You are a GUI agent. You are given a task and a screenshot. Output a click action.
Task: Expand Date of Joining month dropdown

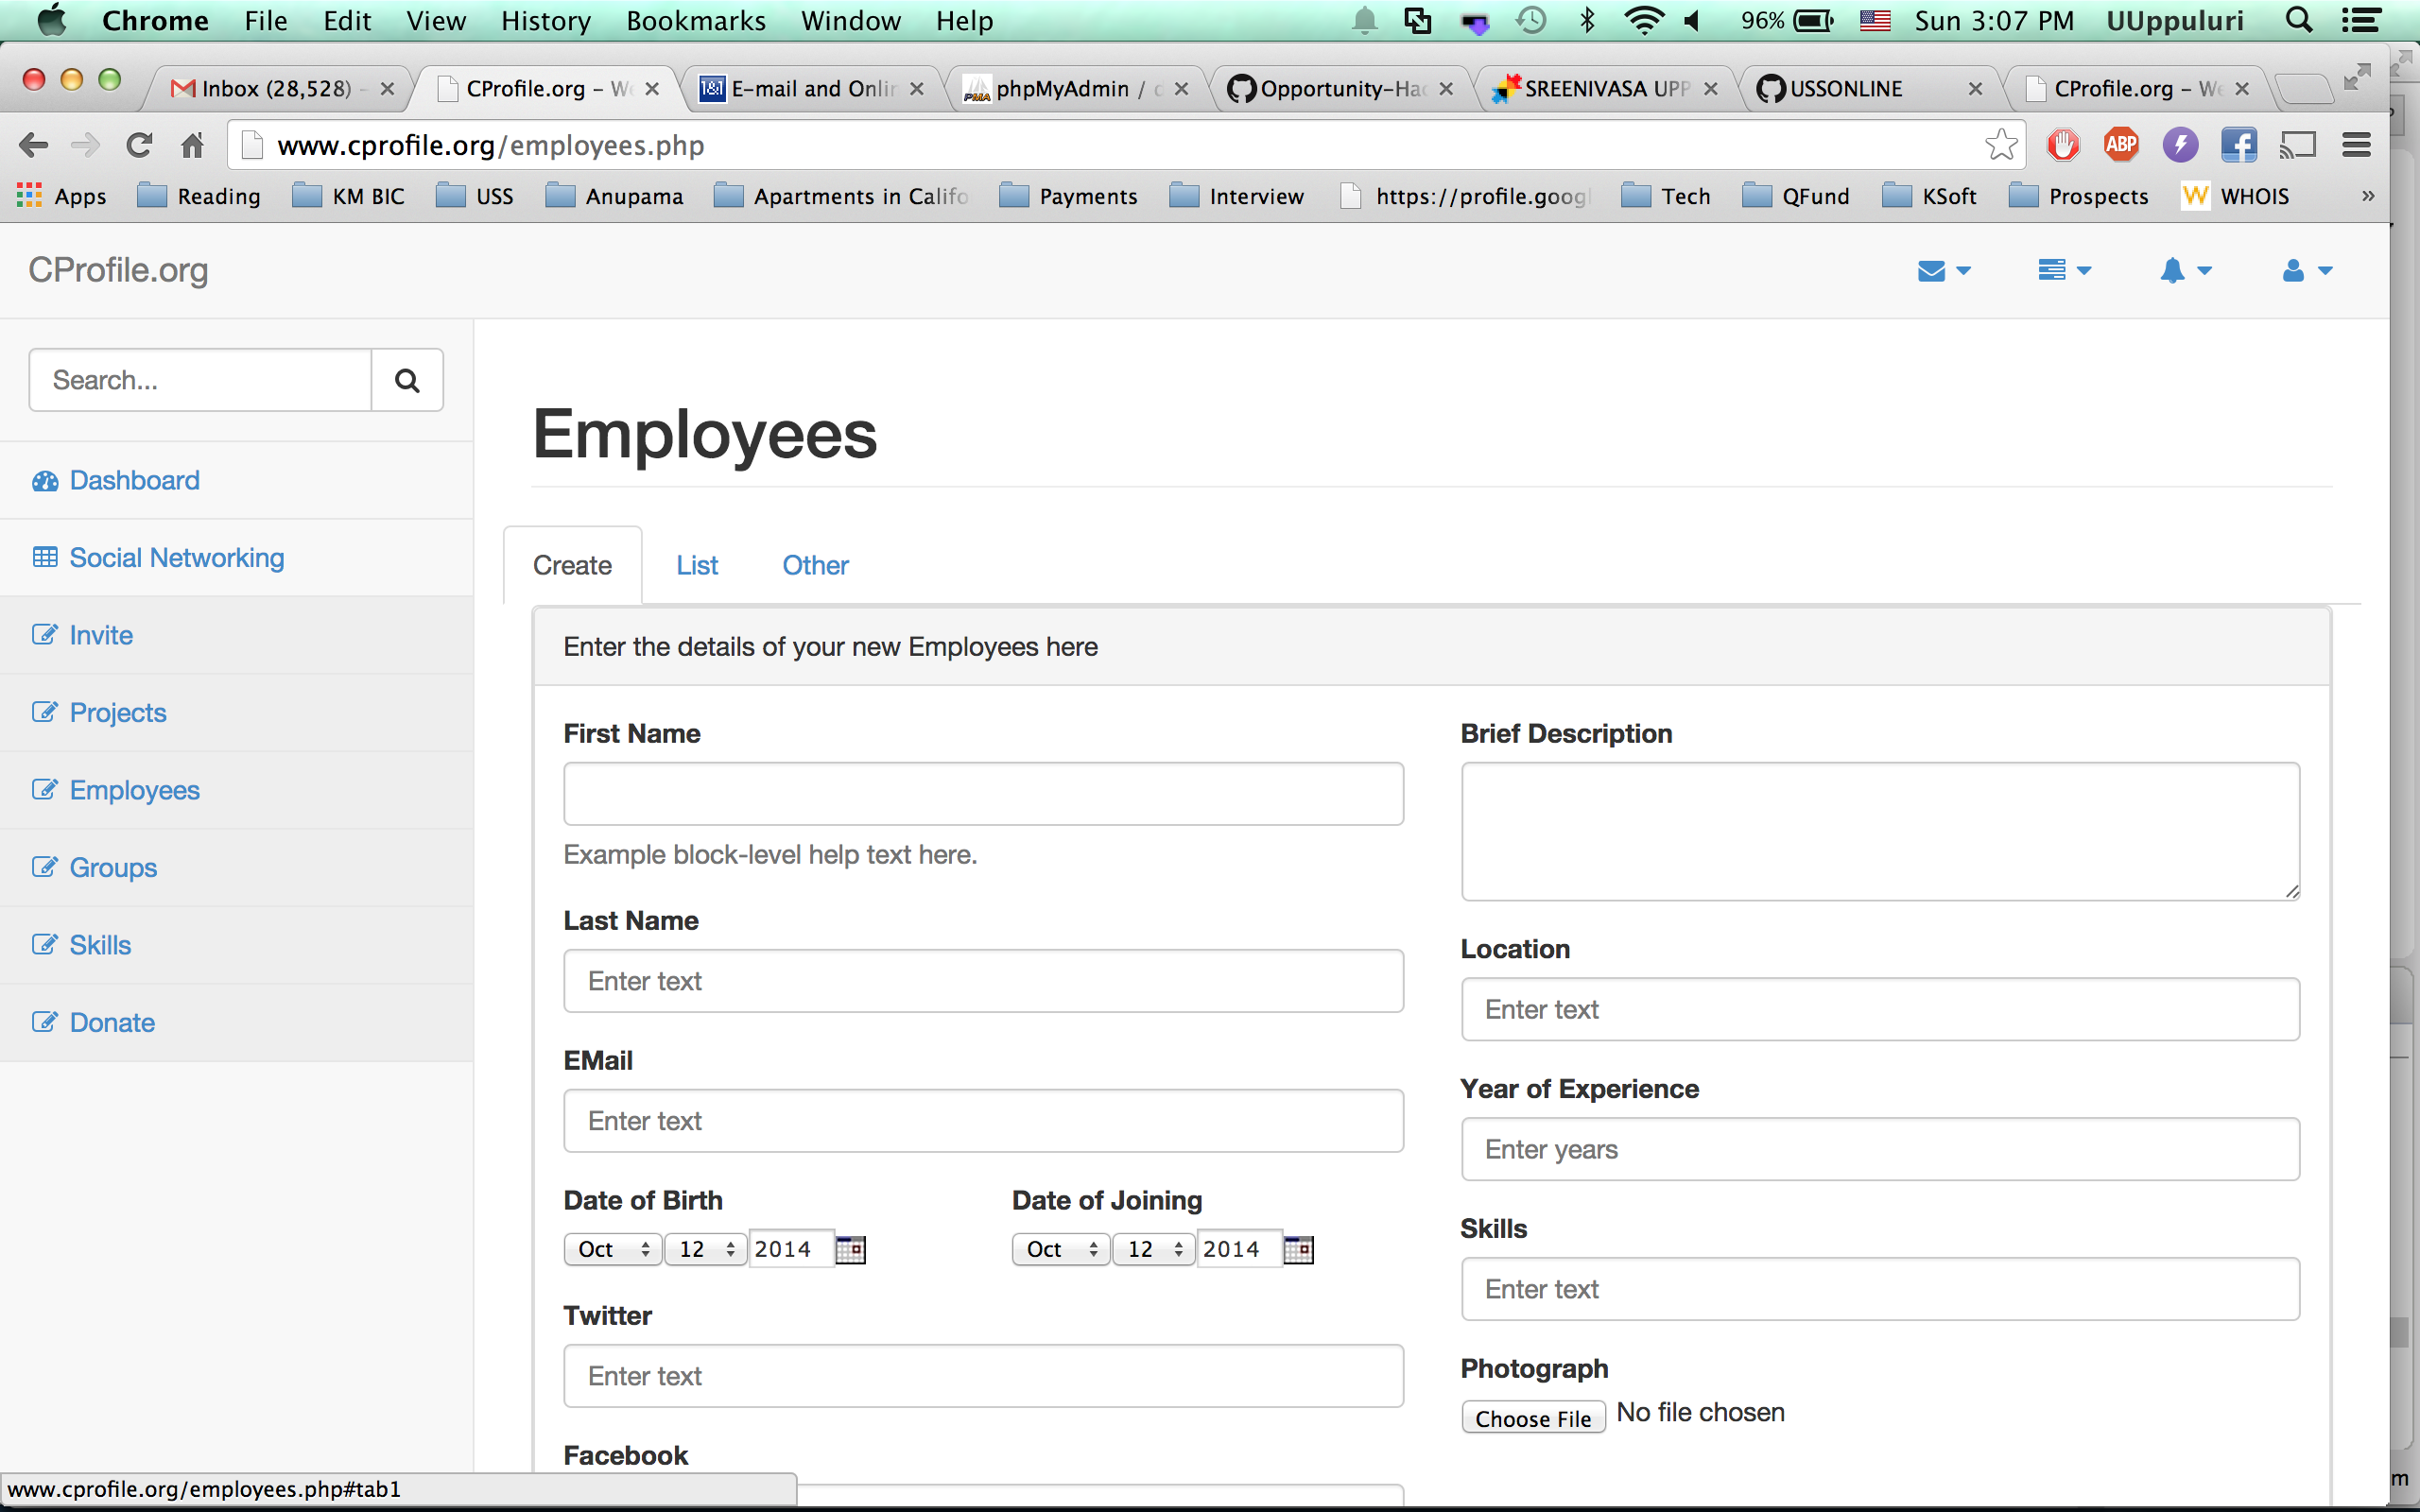1060,1249
